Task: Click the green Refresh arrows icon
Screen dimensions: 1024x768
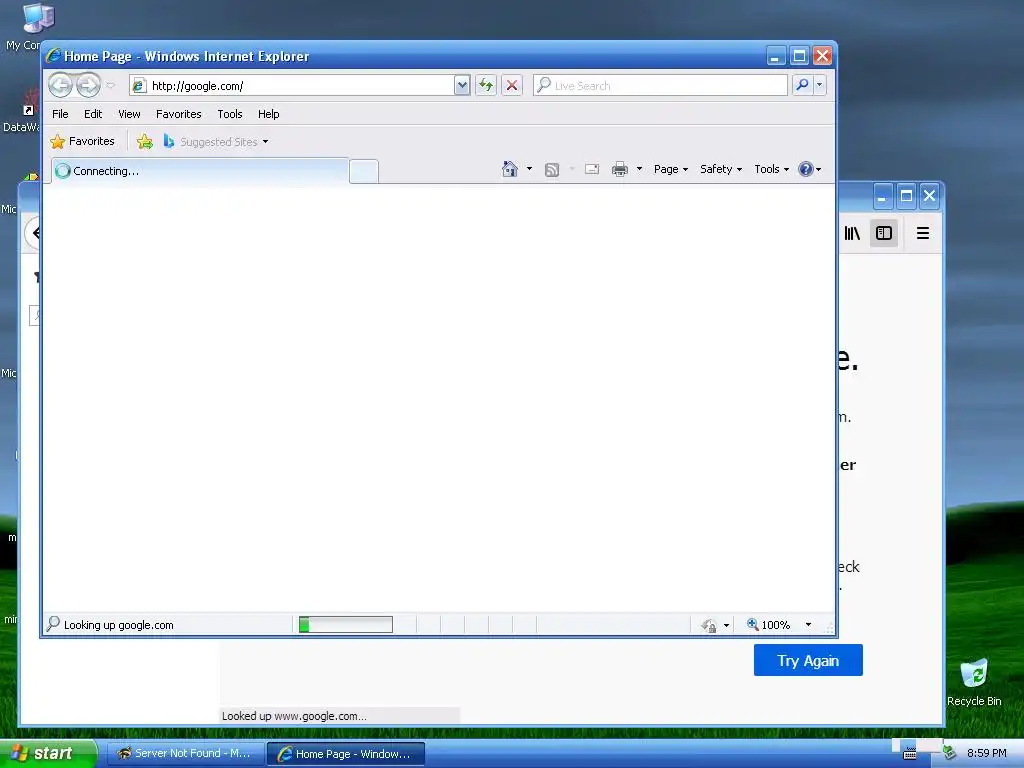Action: (486, 85)
